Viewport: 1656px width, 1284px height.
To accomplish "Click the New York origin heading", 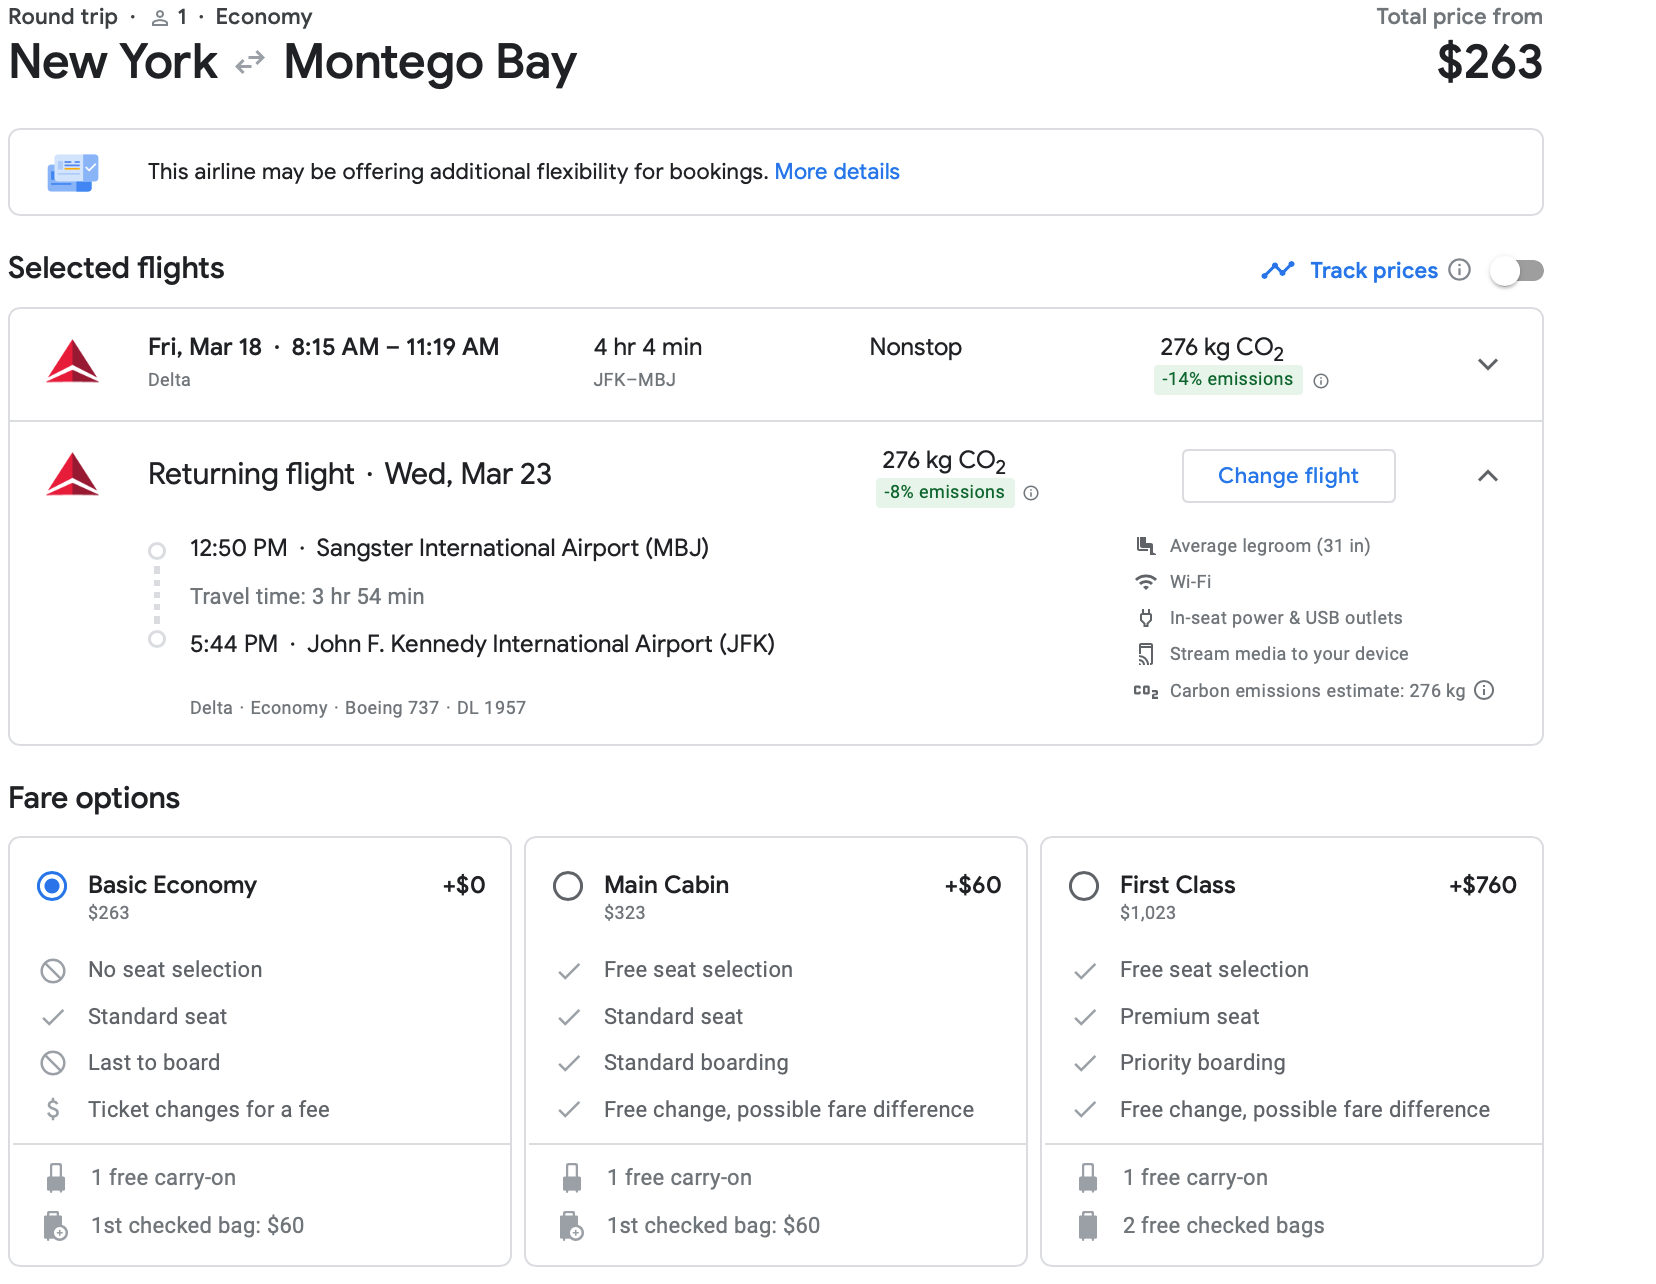I will tap(113, 62).
